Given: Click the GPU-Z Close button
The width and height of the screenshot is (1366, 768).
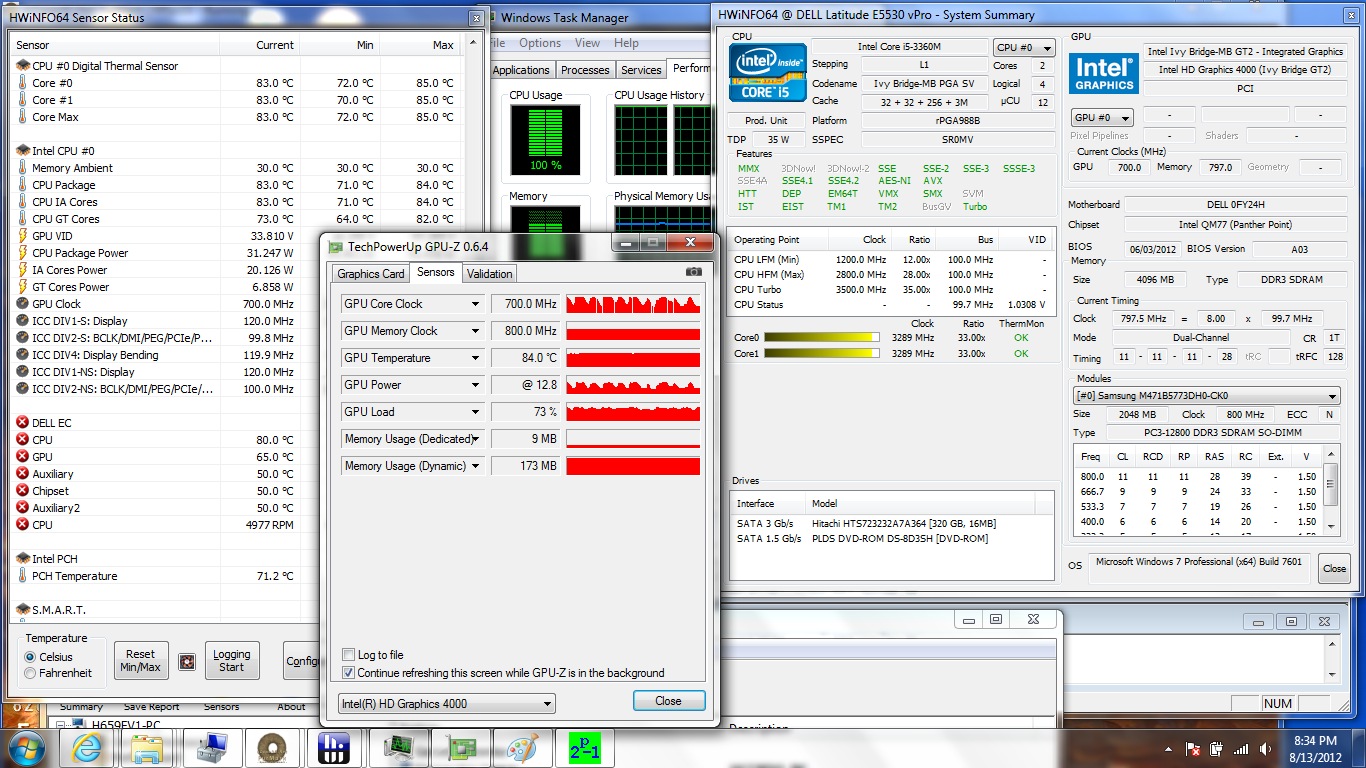Looking at the screenshot, I should 669,701.
